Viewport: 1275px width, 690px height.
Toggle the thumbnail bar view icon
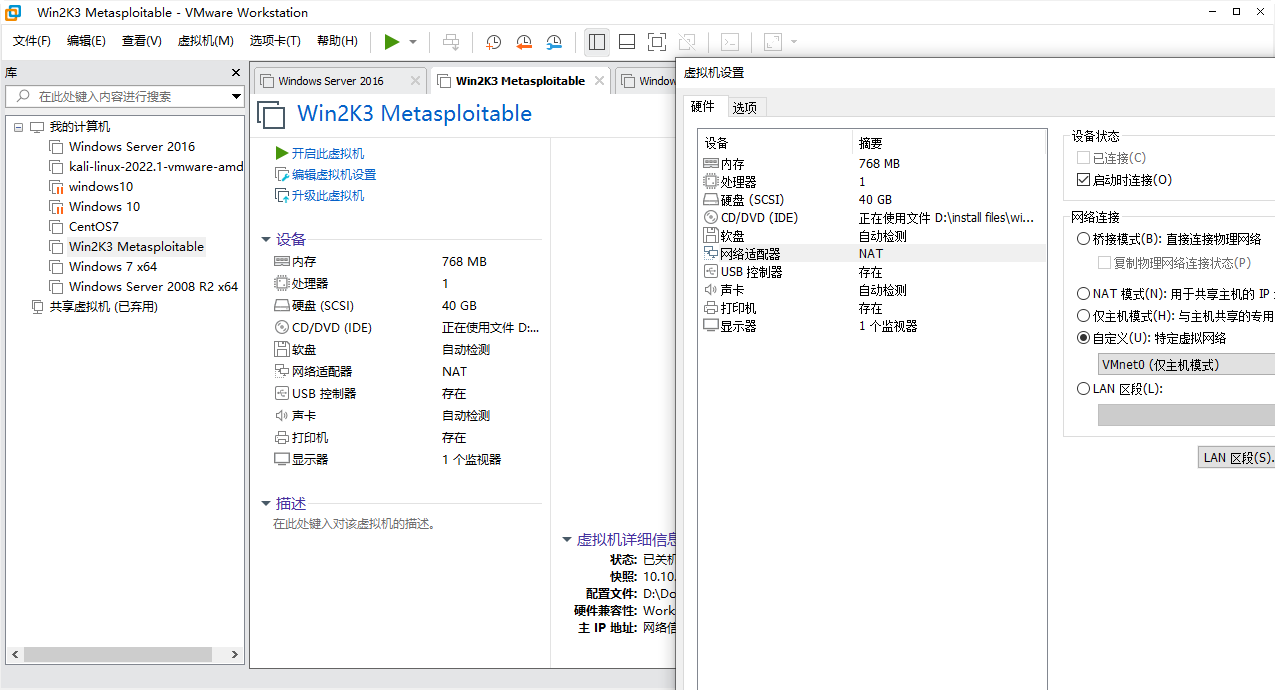(627, 42)
